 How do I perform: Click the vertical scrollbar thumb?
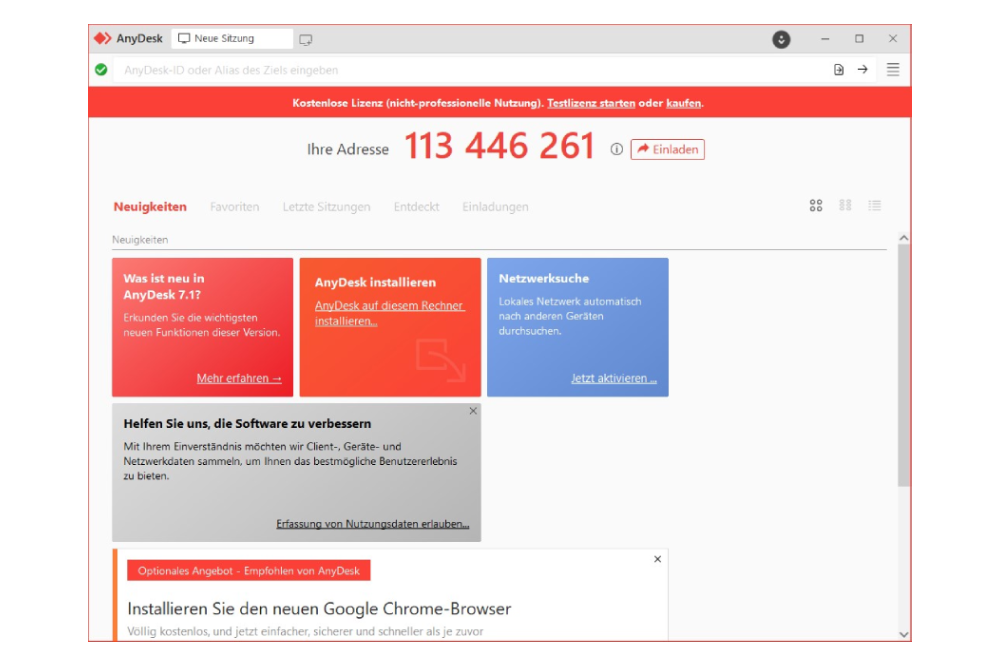904,365
